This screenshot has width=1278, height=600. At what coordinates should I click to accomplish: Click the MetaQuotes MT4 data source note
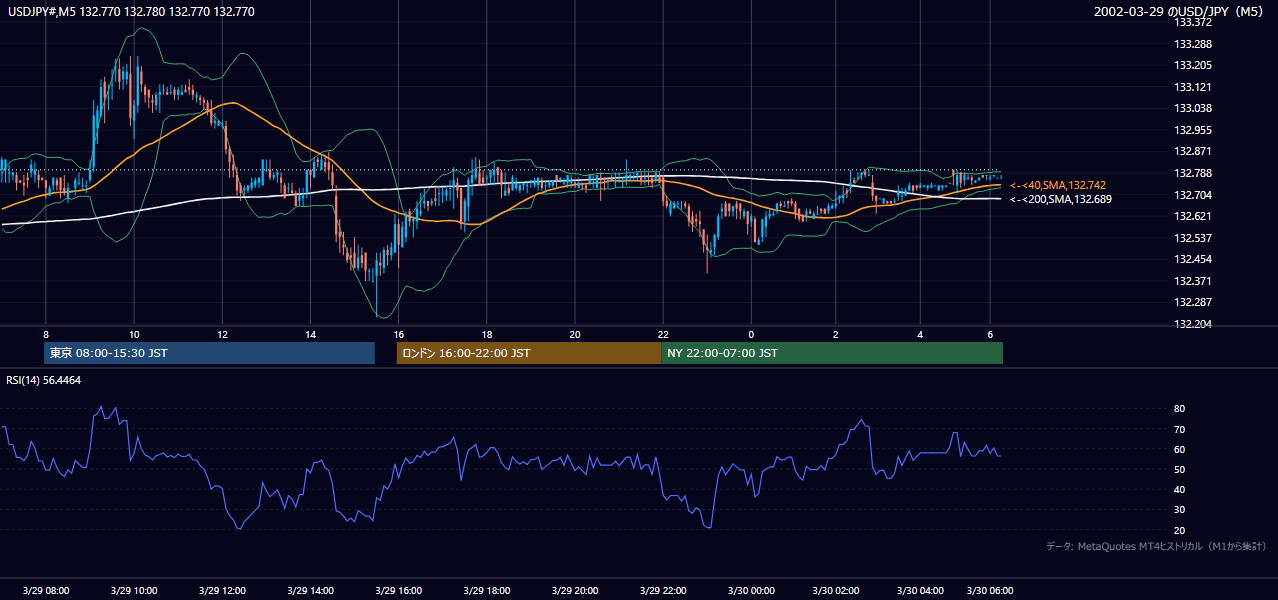[x=1156, y=546]
